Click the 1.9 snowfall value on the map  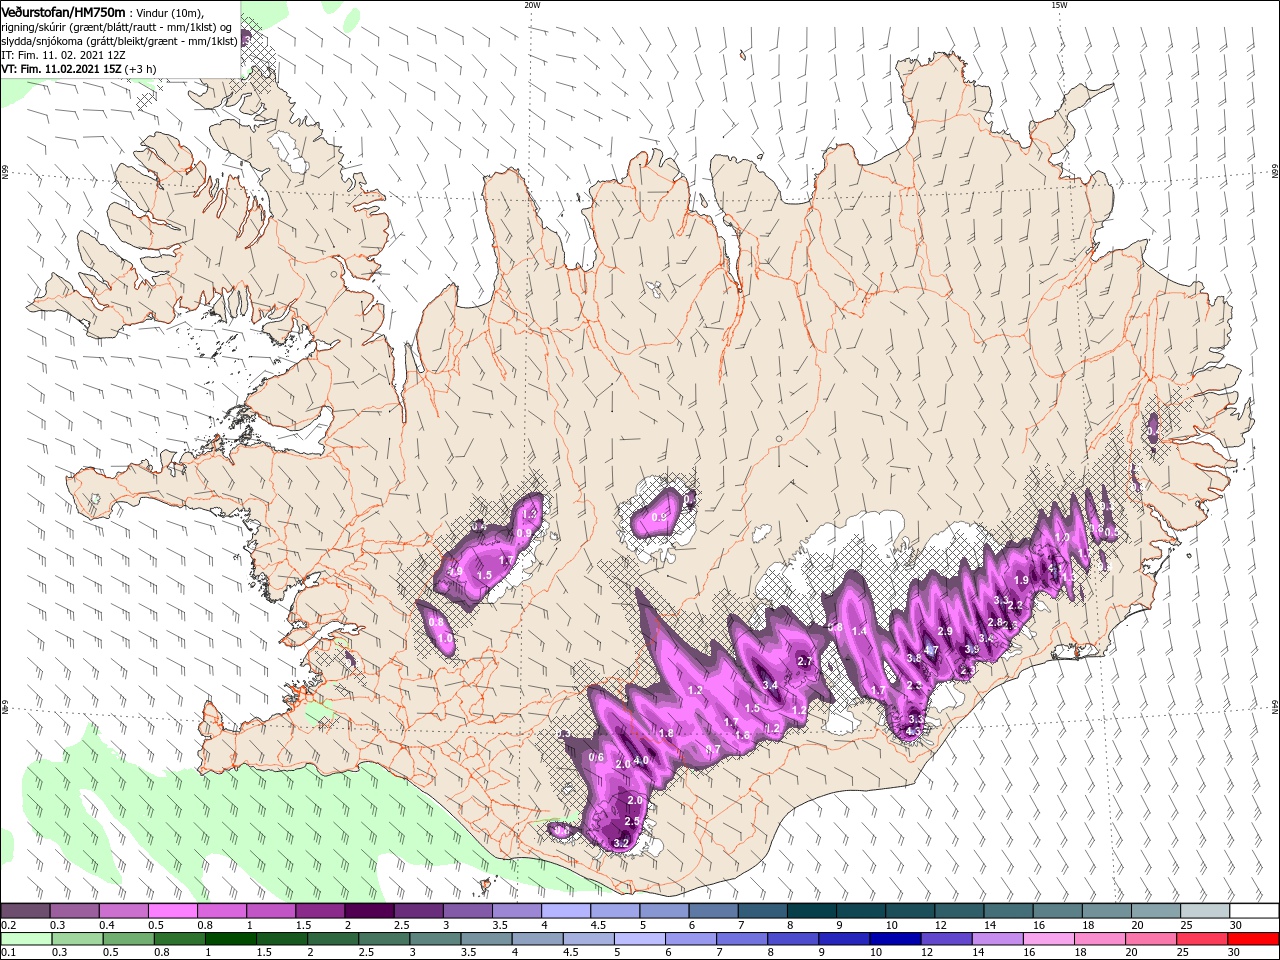[x=1021, y=580]
